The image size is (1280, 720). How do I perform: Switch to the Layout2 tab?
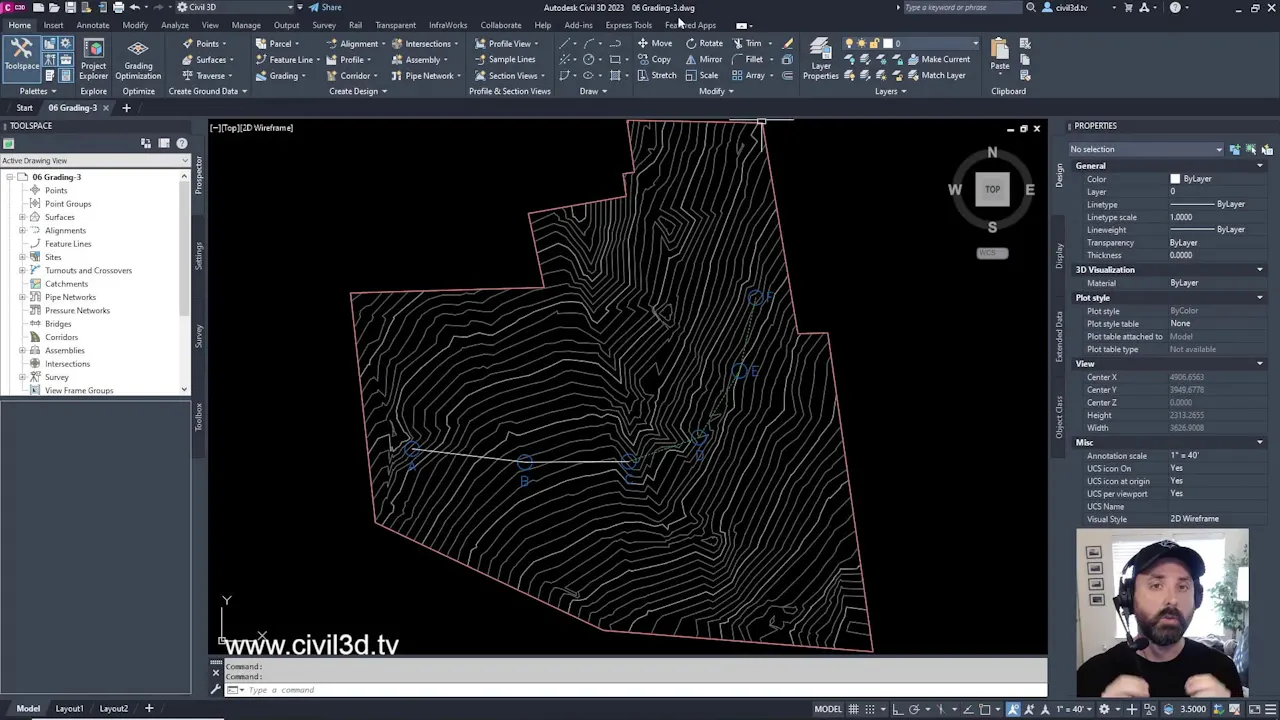click(x=113, y=708)
